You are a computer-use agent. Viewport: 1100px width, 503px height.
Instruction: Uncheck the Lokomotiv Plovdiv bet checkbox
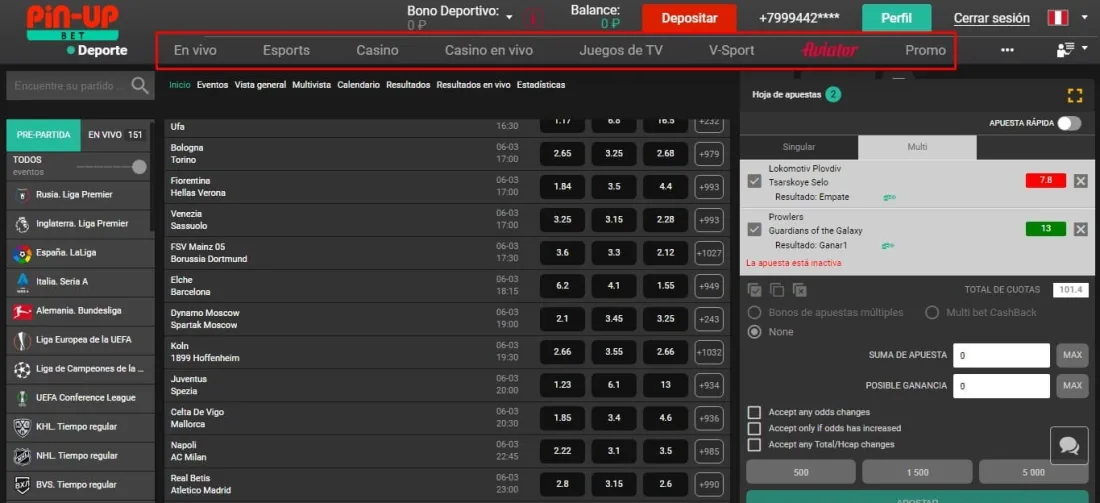click(x=755, y=181)
